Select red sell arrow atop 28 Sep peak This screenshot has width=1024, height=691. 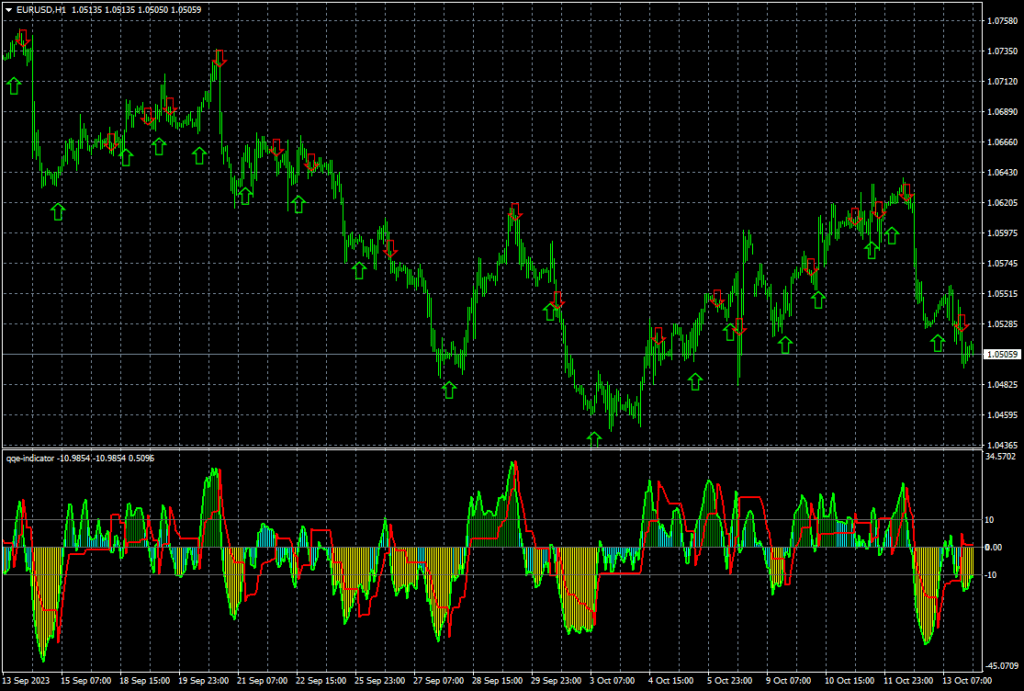coord(515,212)
